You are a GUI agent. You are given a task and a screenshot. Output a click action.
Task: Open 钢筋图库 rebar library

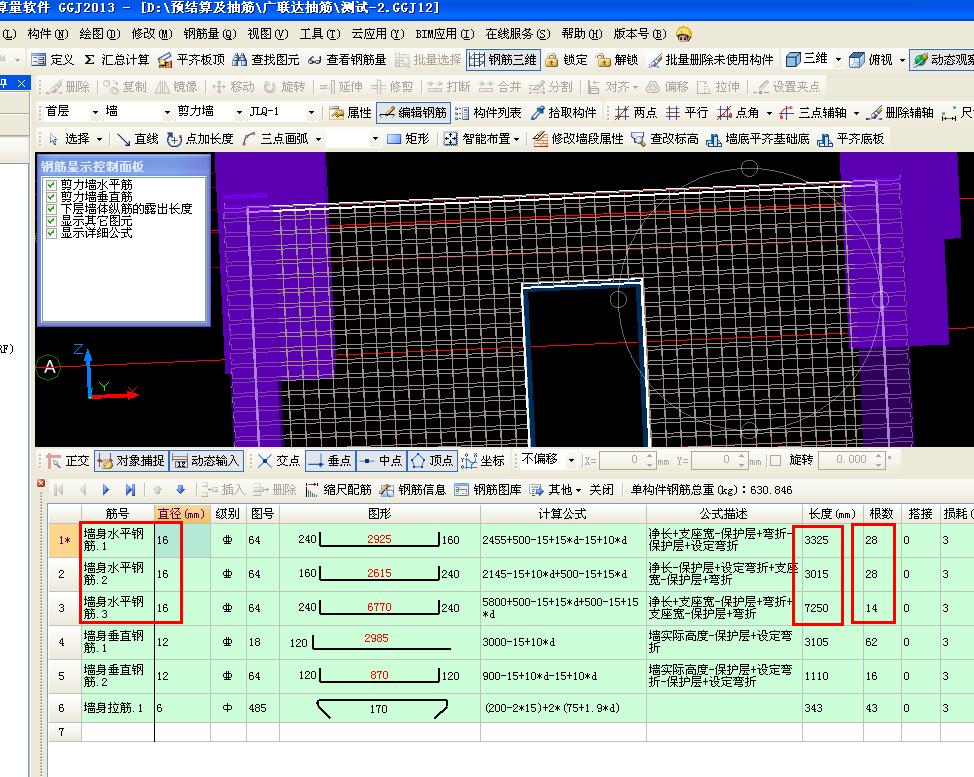pos(488,489)
